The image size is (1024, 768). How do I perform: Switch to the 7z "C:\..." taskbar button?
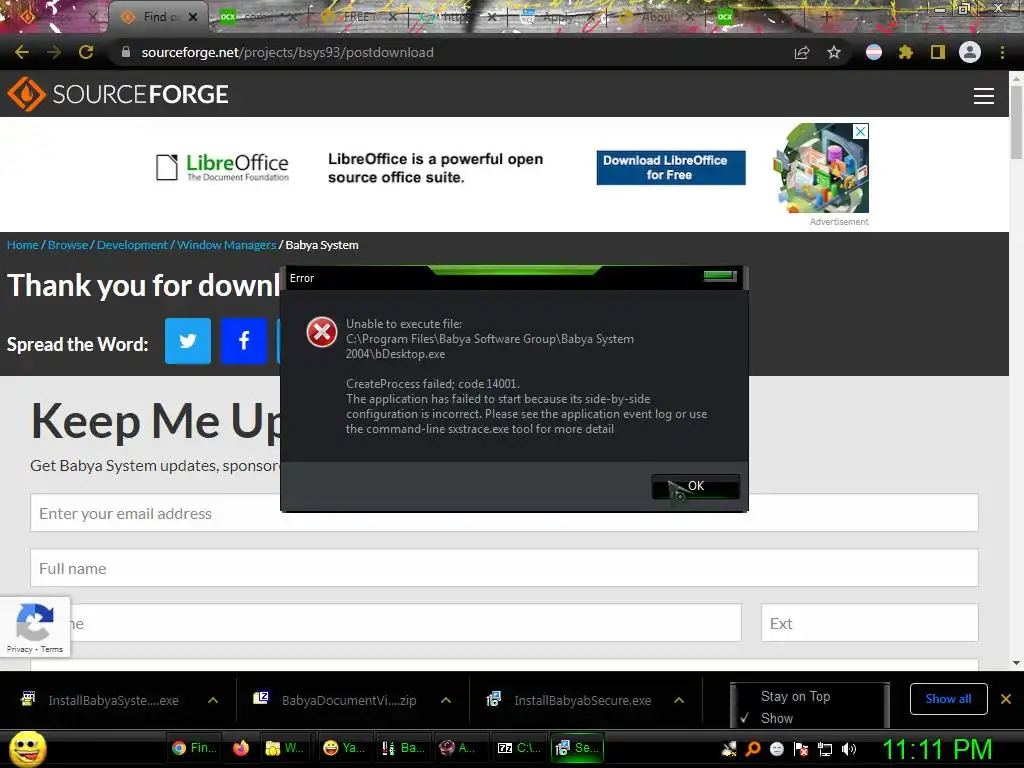(519, 748)
